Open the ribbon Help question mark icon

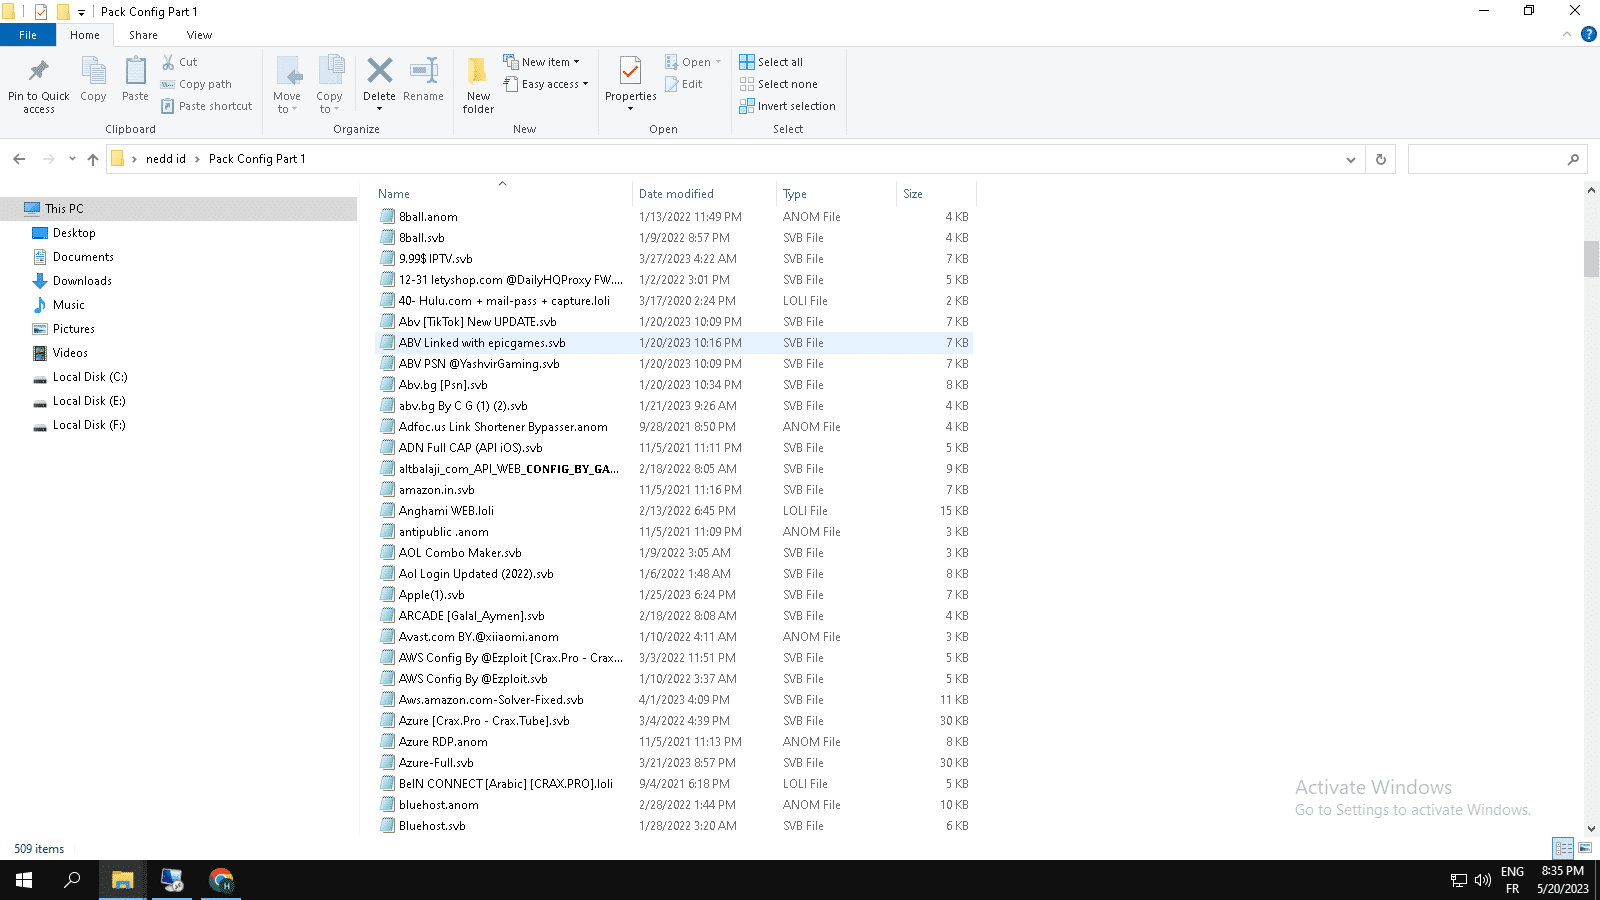(x=1588, y=34)
